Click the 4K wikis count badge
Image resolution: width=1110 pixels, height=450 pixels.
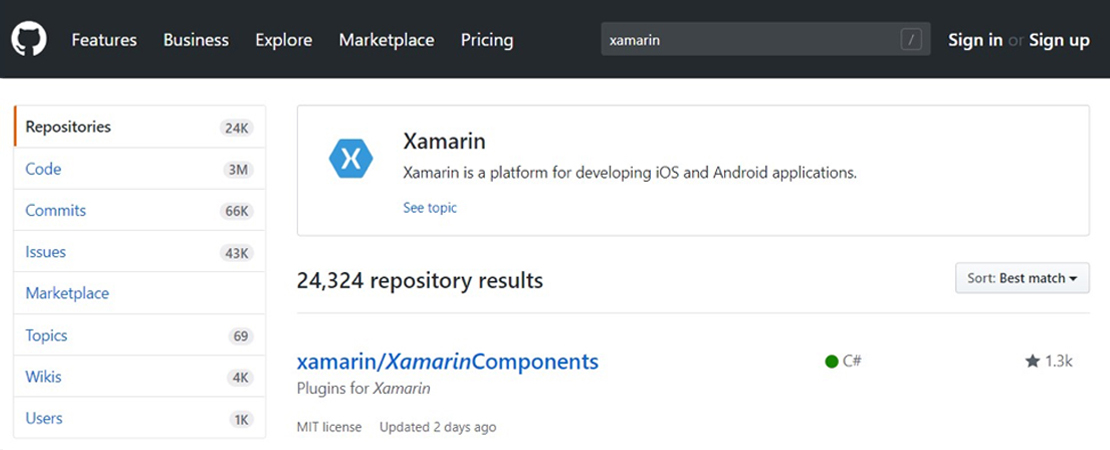[240, 378]
